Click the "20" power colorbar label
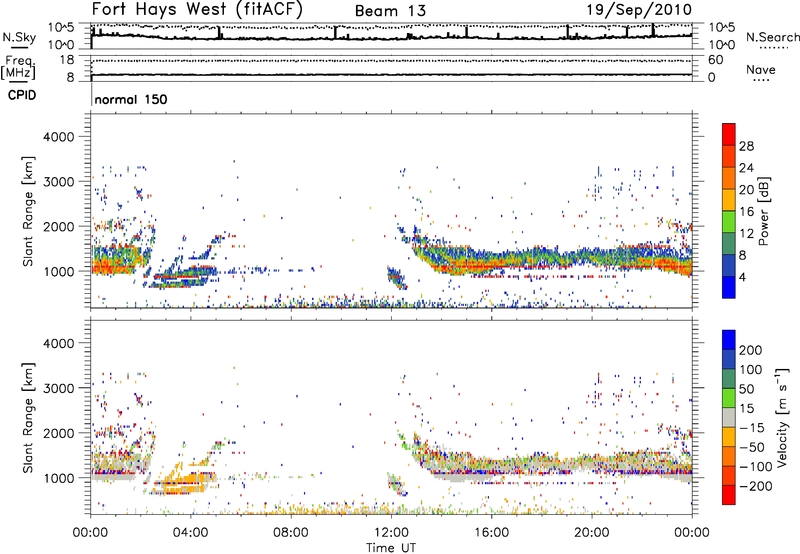The height and width of the screenshot is (554, 800). pyautogui.click(x=746, y=190)
